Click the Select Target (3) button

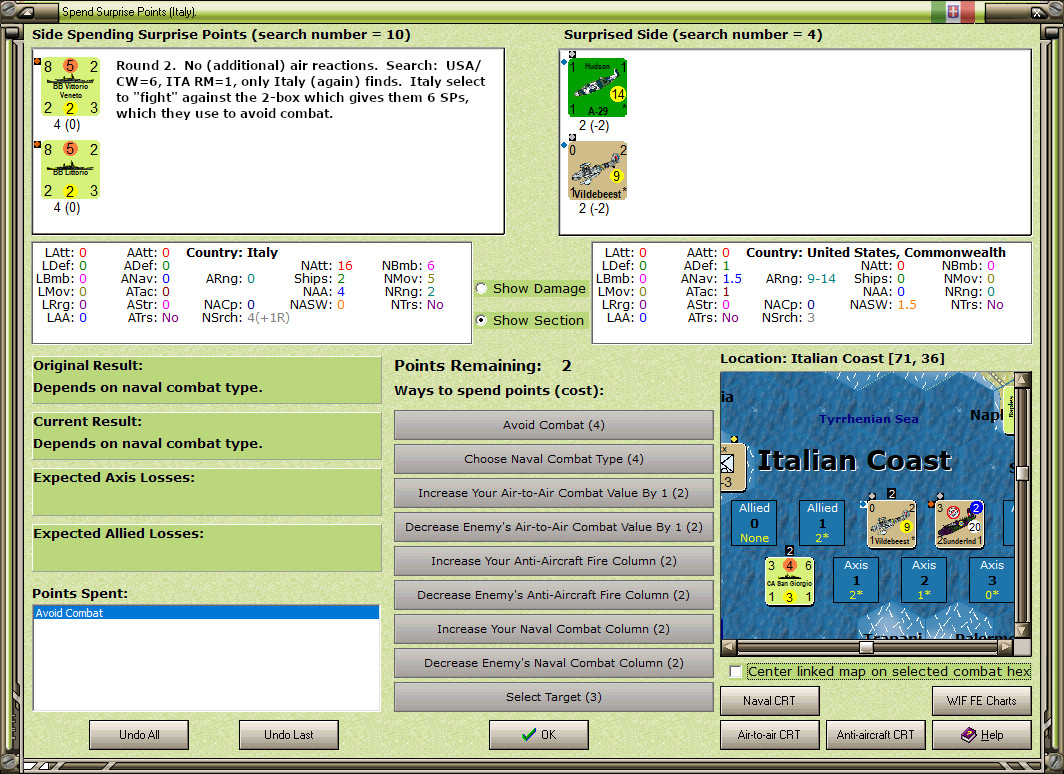pos(554,697)
